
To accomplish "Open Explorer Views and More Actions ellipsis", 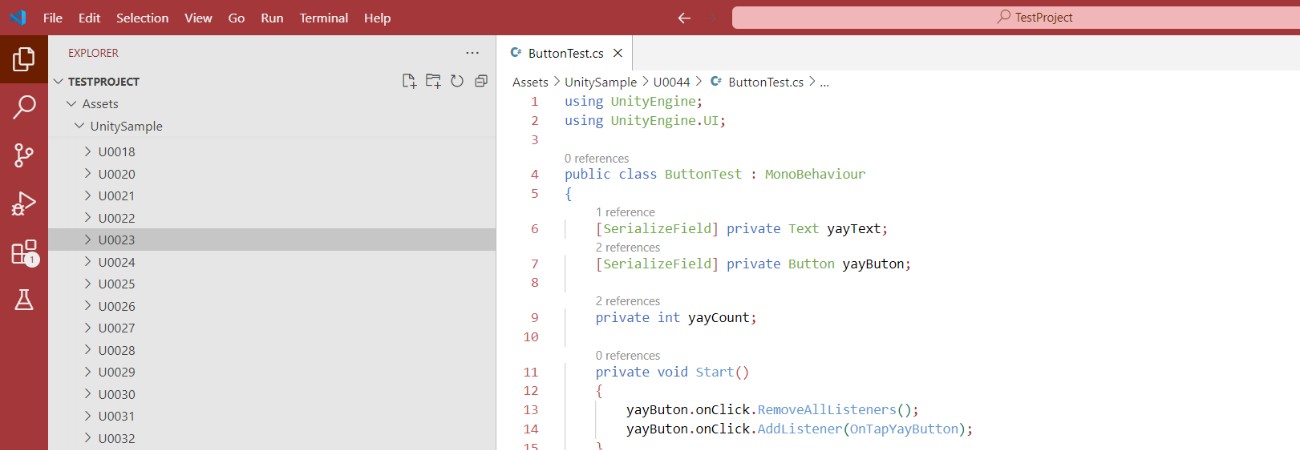I will 472,53.
